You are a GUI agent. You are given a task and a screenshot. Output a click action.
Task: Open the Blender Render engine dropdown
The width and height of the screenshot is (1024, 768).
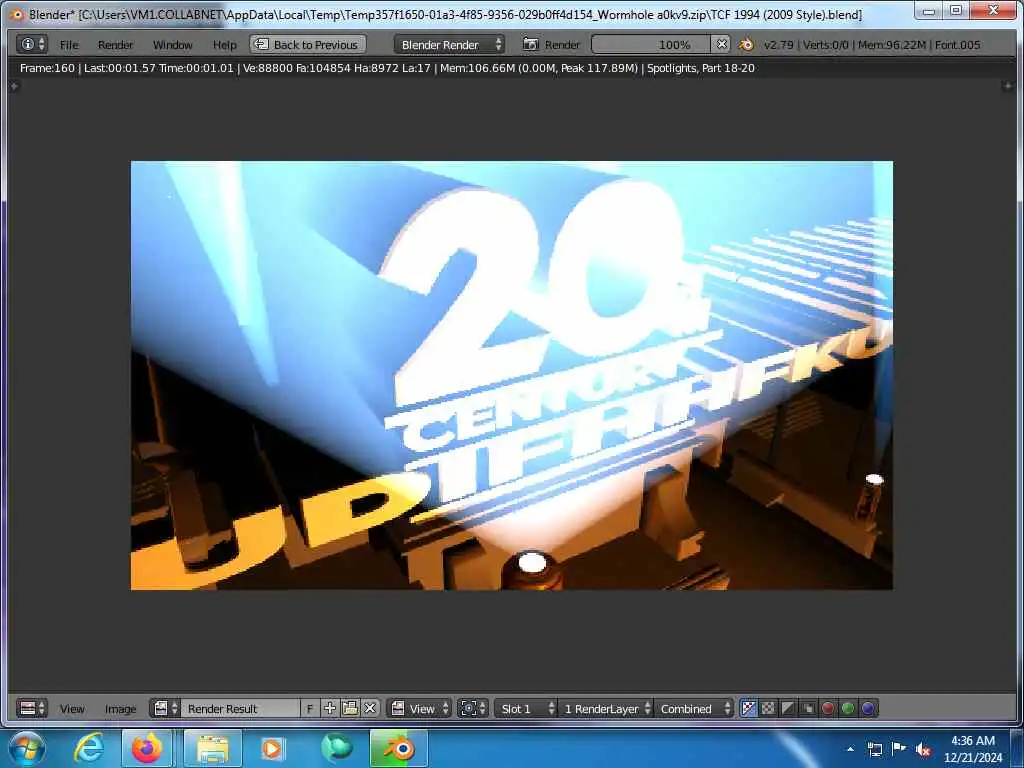[x=449, y=44]
